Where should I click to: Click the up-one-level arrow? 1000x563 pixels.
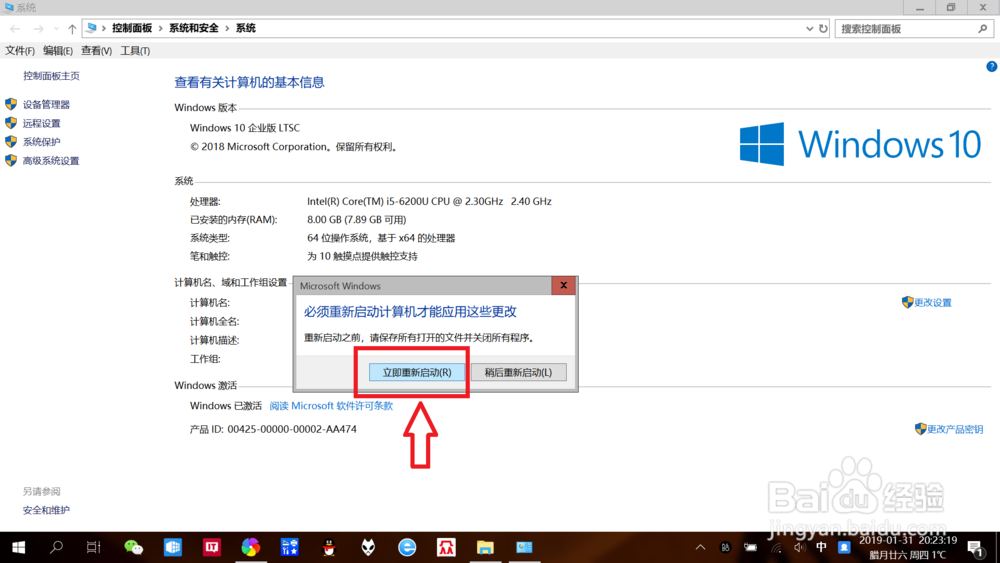(72, 29)
